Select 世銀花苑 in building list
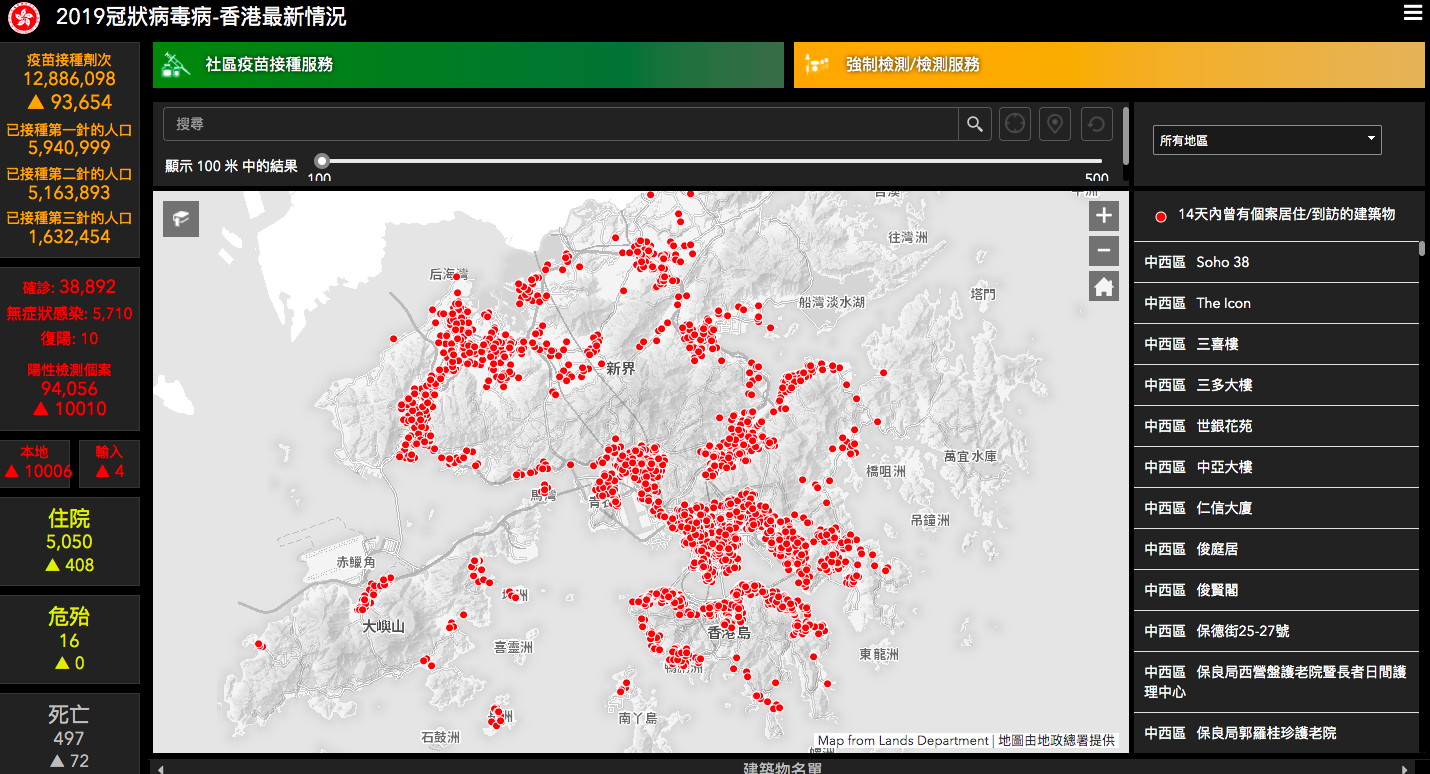 pyautogui.click(x=1276, y=426)
